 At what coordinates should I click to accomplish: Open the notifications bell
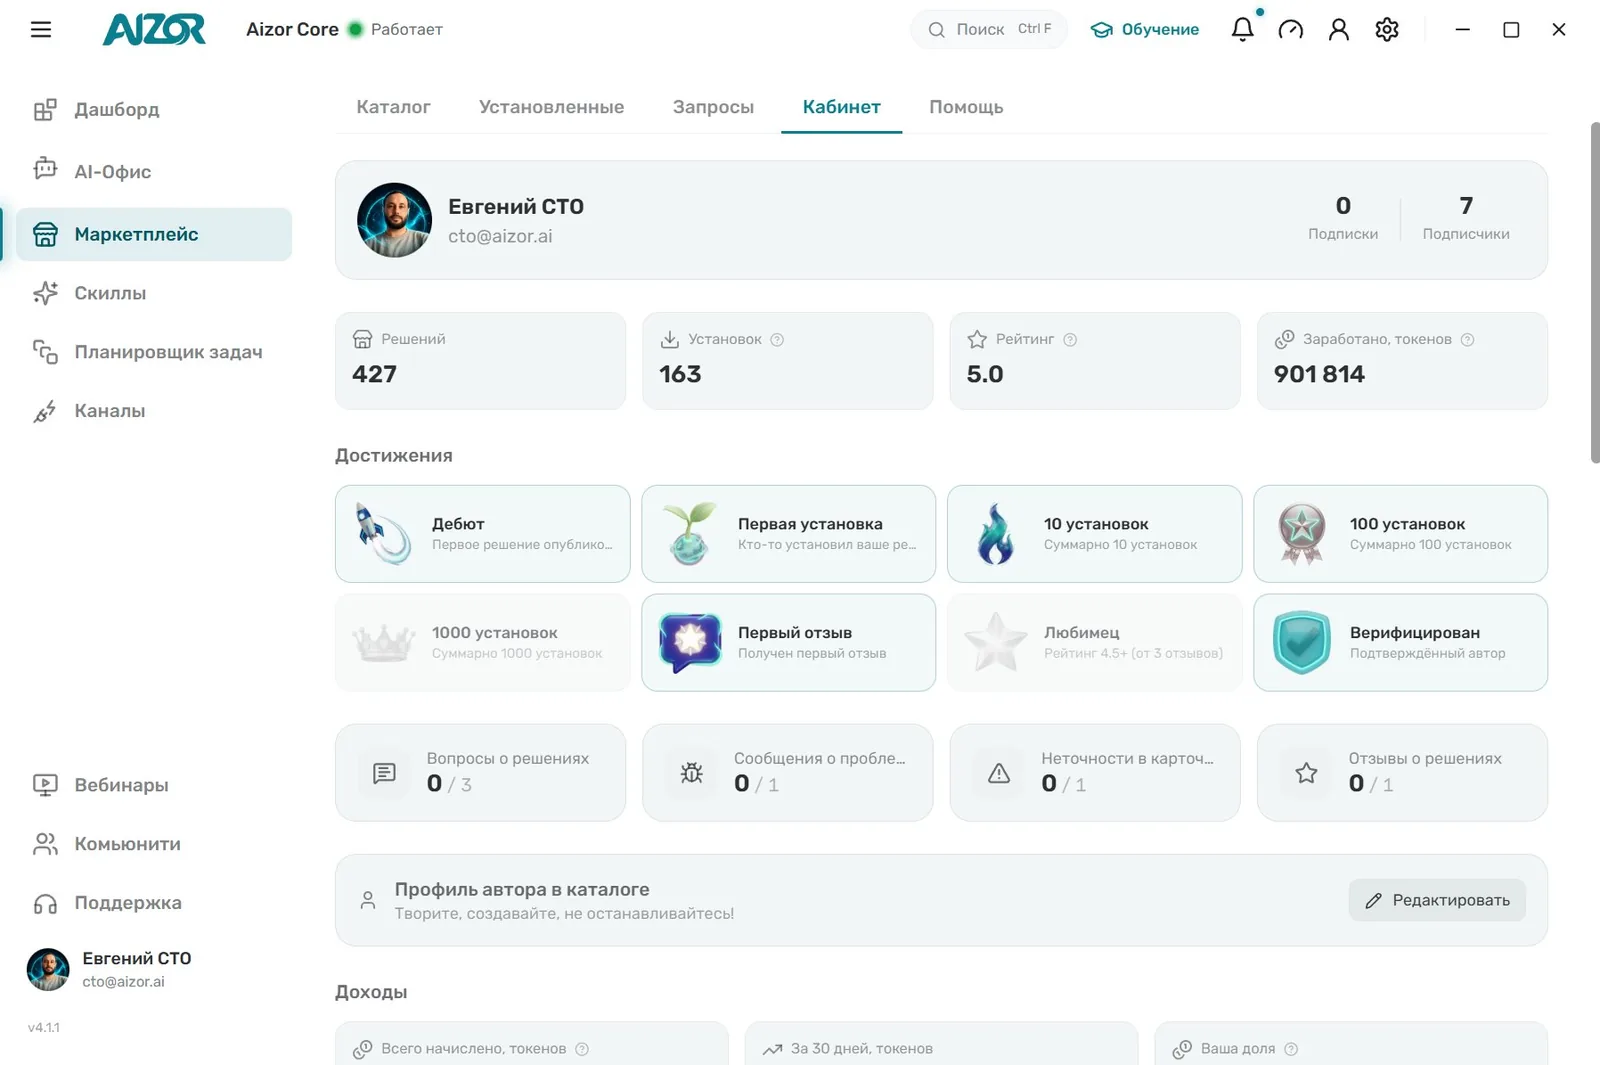[1242, 29]
